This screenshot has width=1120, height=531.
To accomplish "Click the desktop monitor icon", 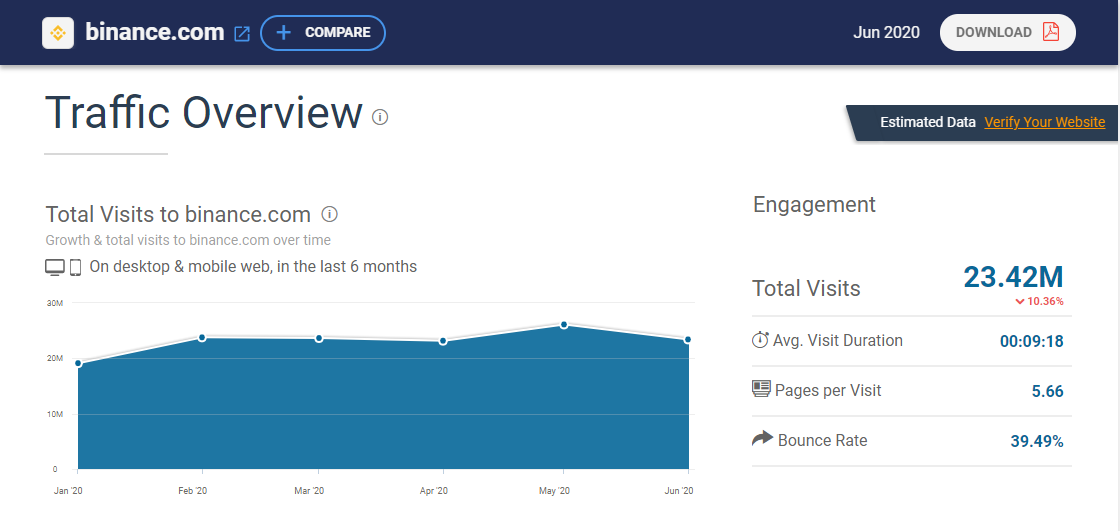I will coord(55,267).
